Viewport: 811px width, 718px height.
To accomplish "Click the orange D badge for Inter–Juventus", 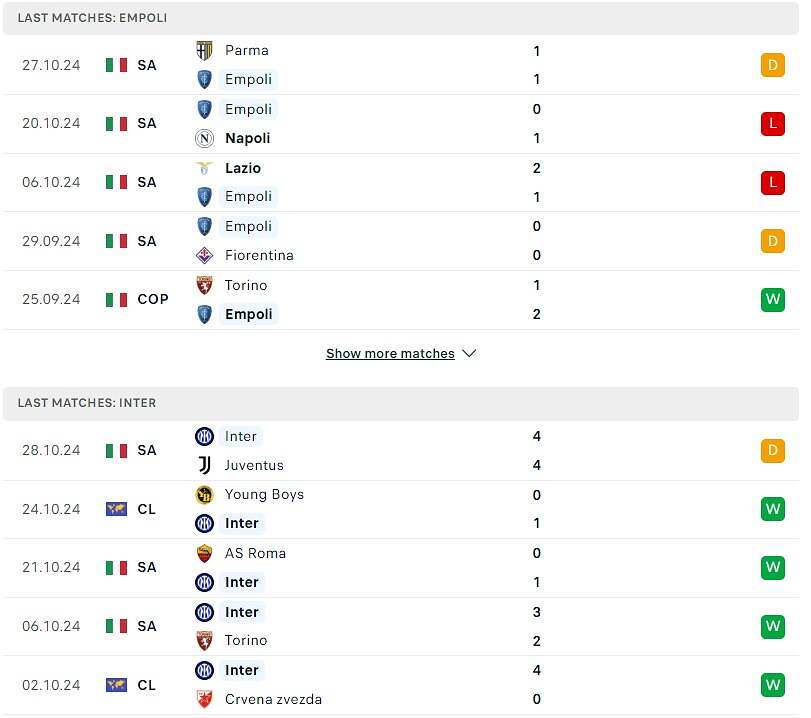I will tap(772, 450).
